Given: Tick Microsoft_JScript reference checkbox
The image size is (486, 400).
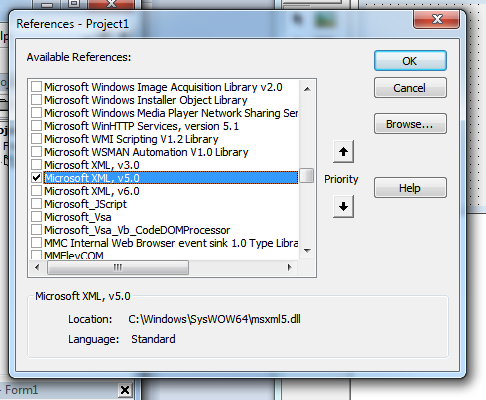Looking at the screenshot, I should coord(36,204).
